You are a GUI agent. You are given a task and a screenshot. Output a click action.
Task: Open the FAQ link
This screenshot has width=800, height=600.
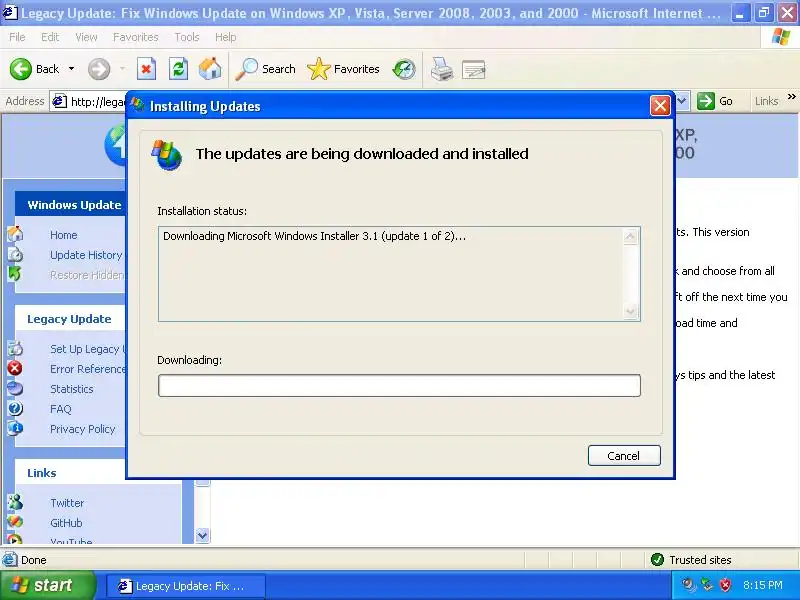pyautogui.click(x=61, y=409)
